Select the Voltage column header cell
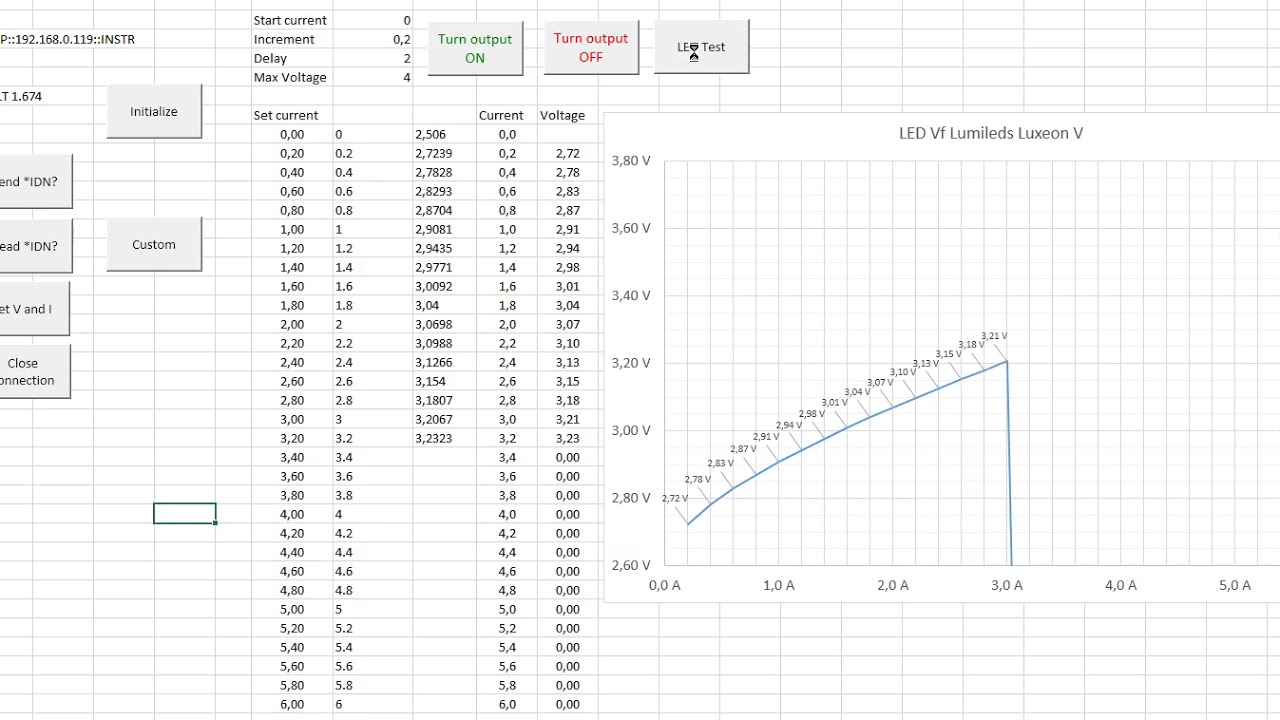This screenshot has height=720, width=1280. 567,115
